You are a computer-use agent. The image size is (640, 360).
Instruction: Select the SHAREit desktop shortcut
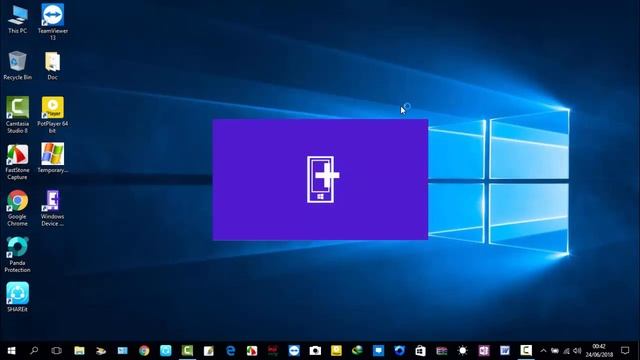click(x=18, y=297)
